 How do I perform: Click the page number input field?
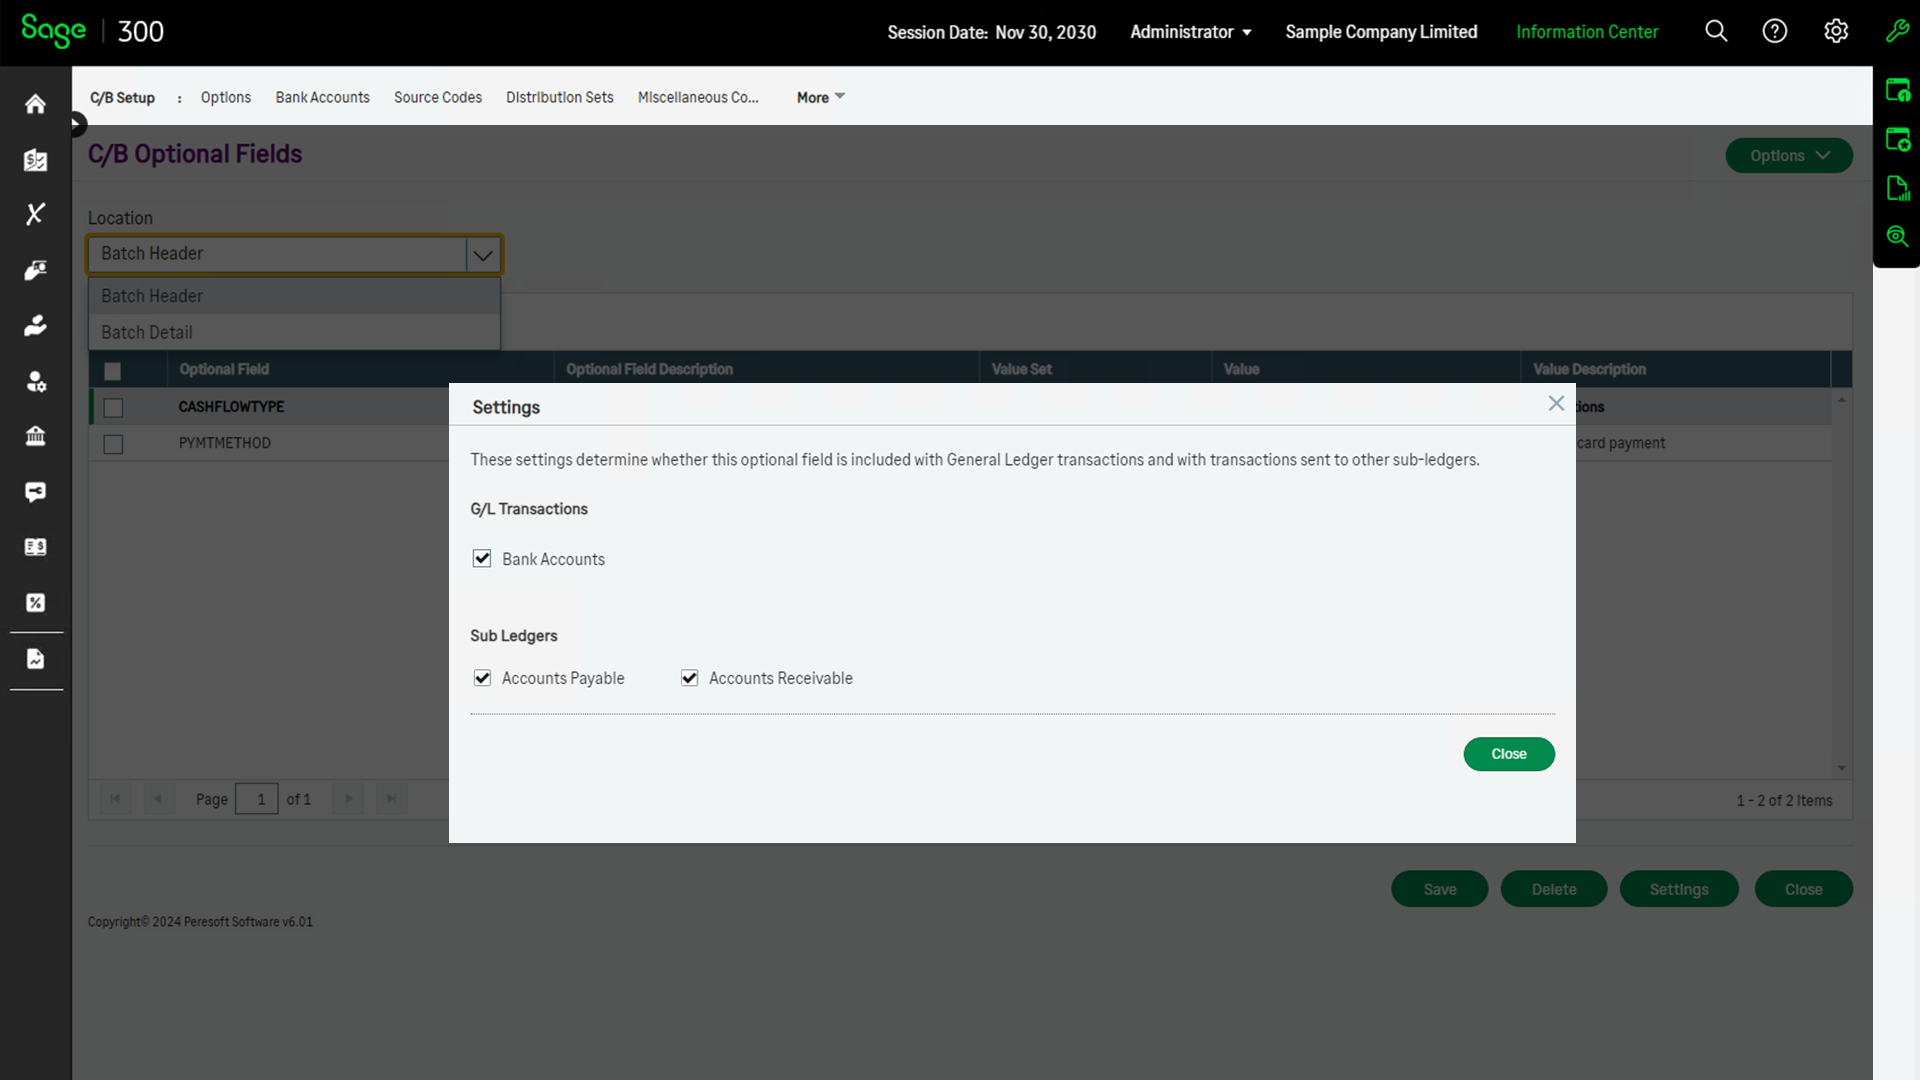257,799
